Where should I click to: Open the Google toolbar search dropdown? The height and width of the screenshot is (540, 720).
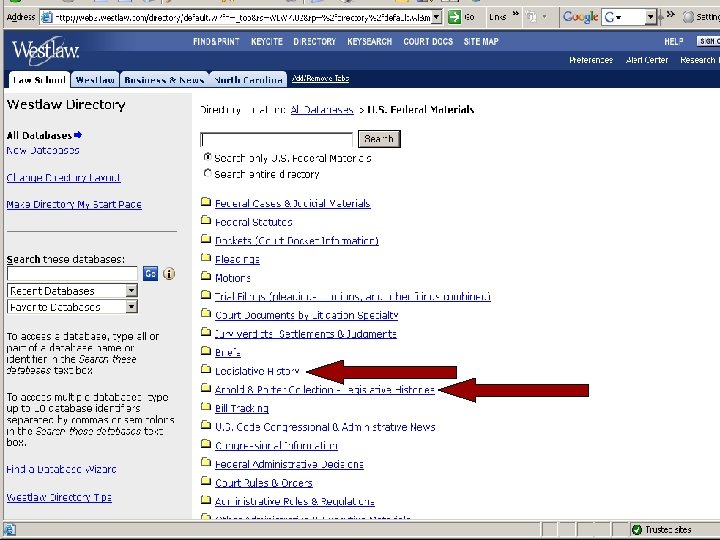click(x=650, y=17)
